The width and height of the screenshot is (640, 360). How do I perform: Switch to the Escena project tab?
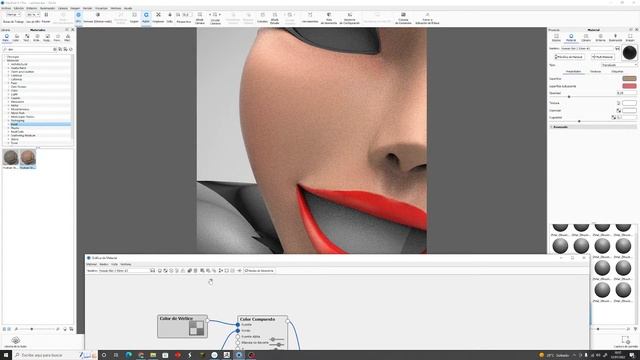[x=556, y=38]
